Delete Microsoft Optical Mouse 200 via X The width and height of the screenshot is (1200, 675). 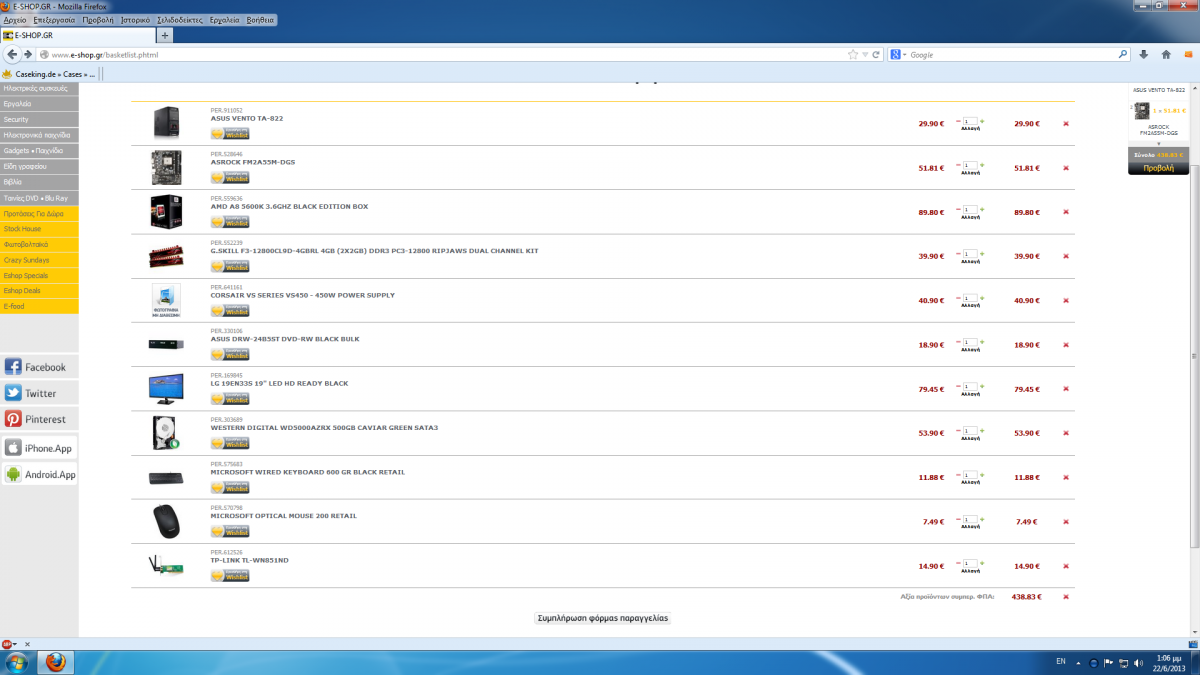(1066, 521)
